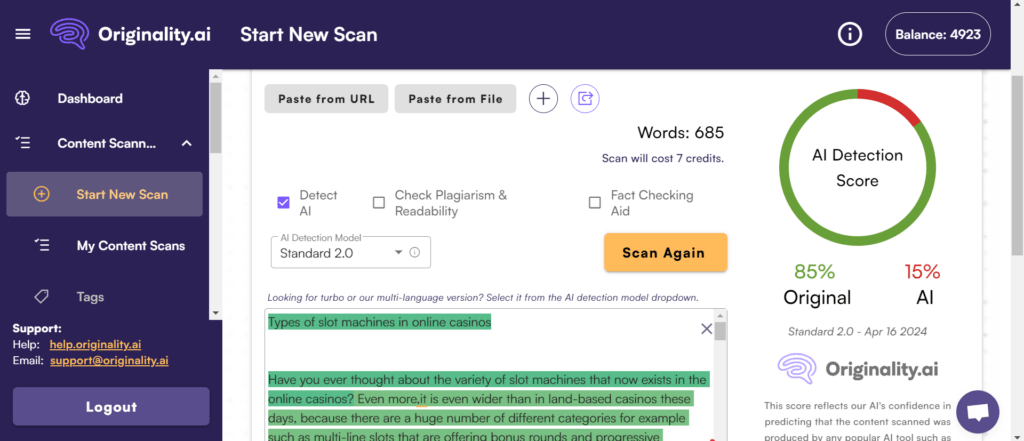This screenshot has width=1024, height=441.
Task: Open Dashboard in the sidebar
Action: click(89, 99)
